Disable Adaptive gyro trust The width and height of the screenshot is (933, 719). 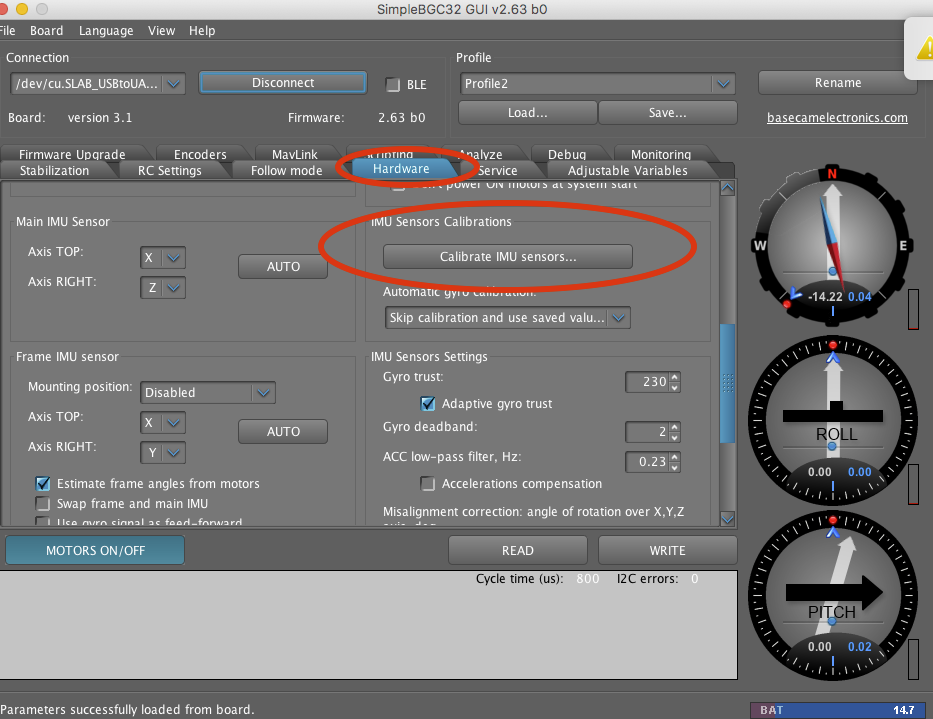pyautogui.click(x=428, y=404)
